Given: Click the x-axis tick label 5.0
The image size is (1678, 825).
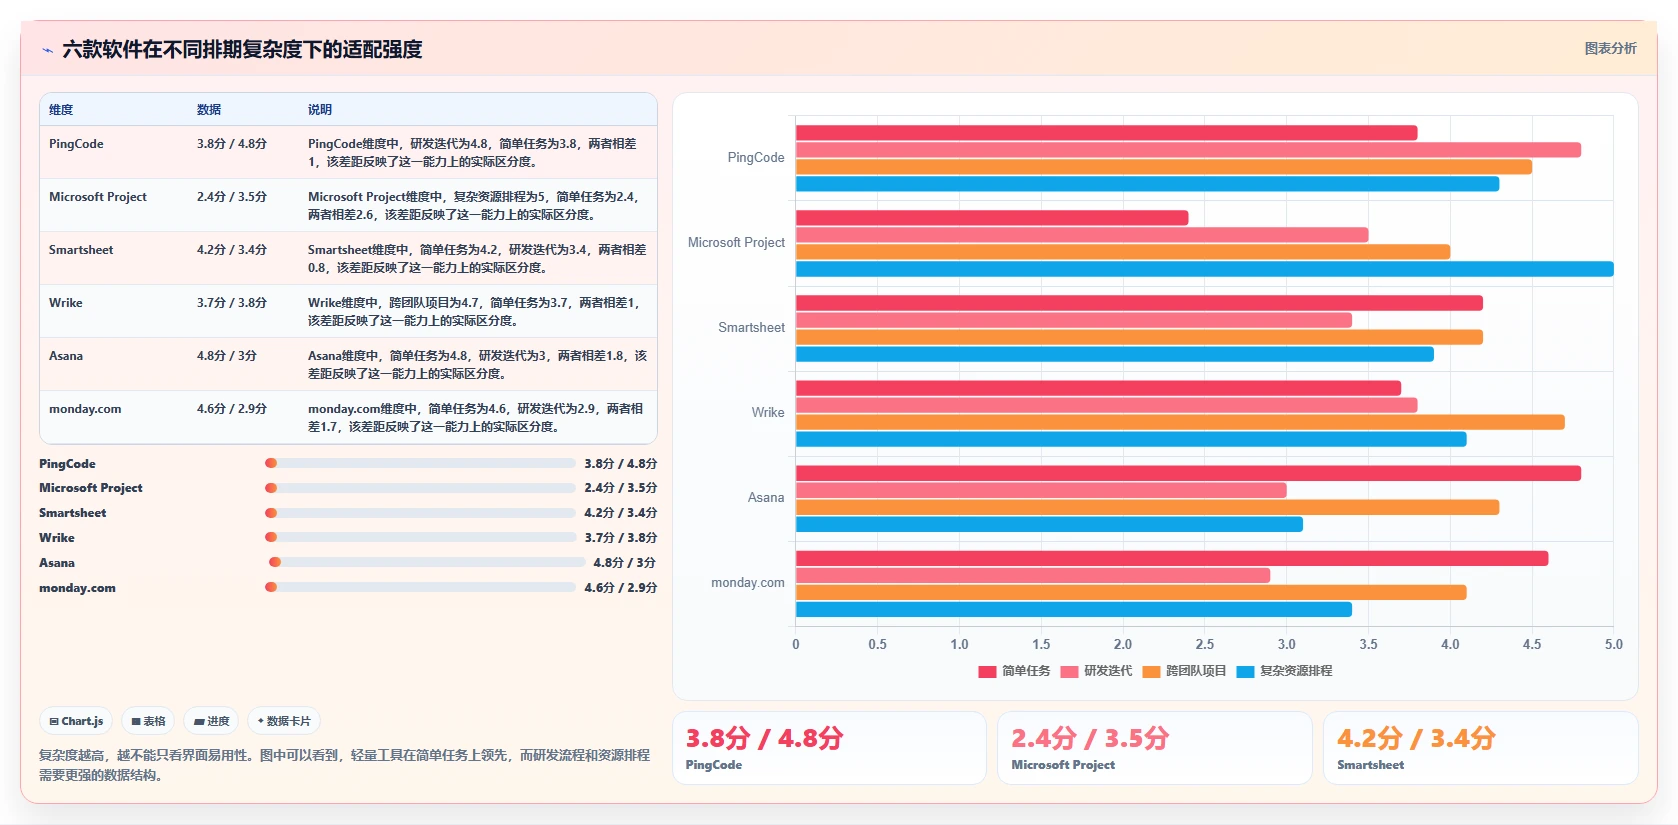Looking at the screenshot, I should pos(1614,645).
